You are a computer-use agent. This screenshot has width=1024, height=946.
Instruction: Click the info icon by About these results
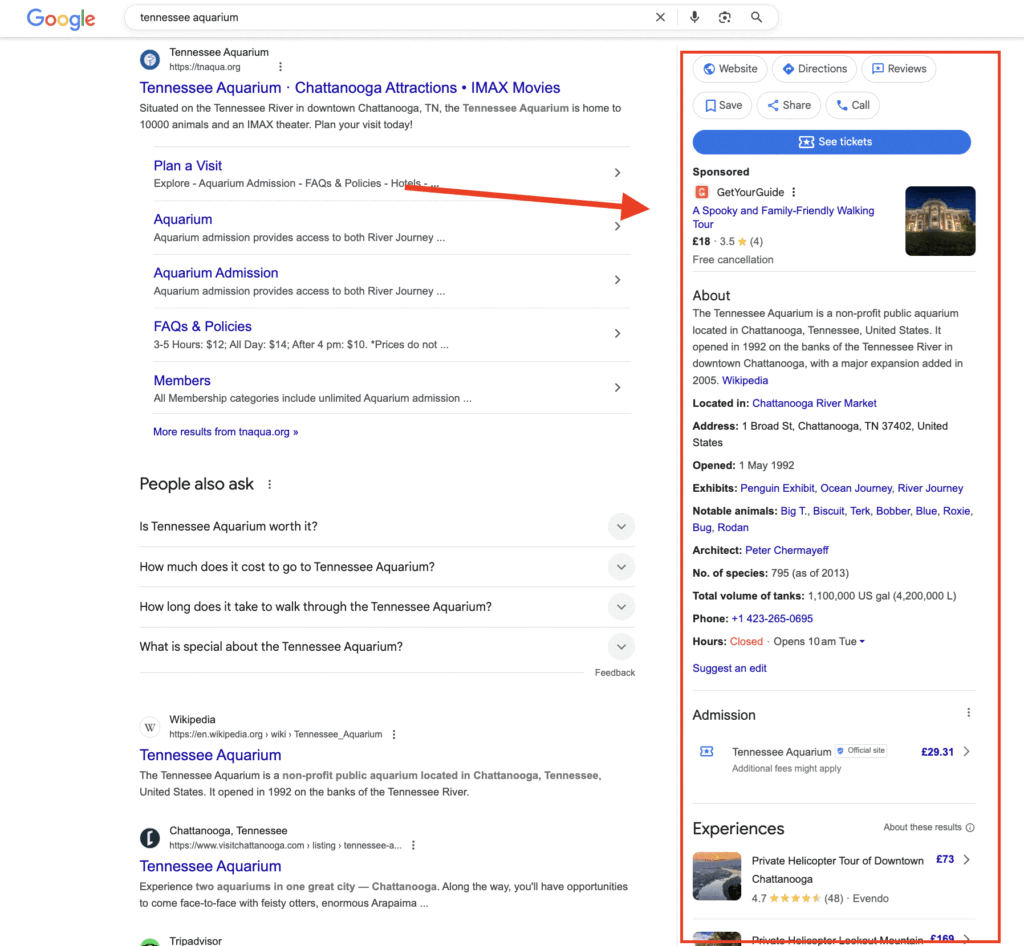[970, 828]
